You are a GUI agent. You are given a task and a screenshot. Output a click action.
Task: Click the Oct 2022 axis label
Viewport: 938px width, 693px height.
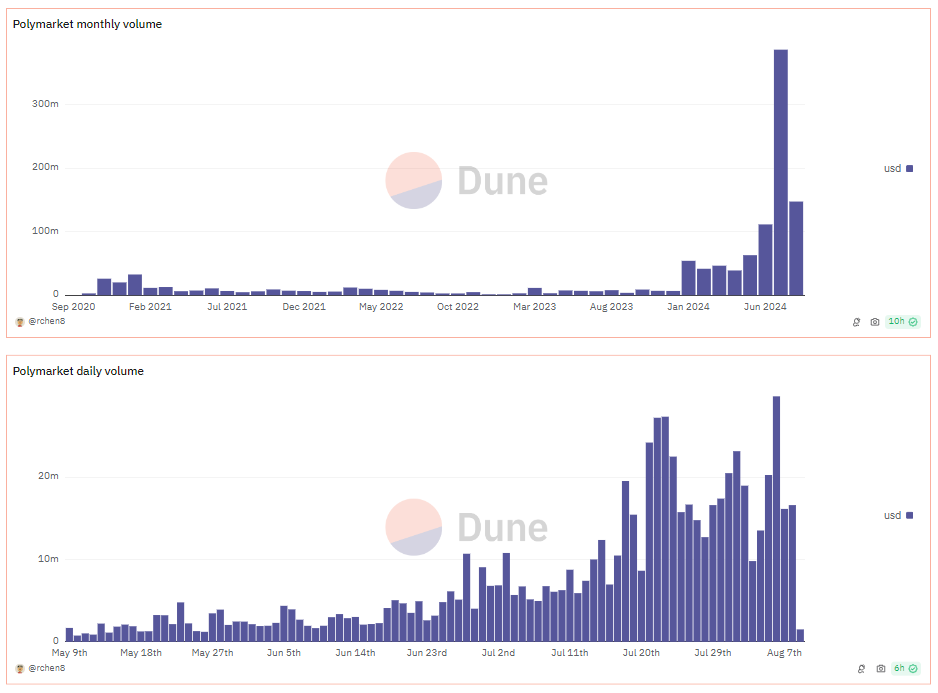tap(458, 306)
